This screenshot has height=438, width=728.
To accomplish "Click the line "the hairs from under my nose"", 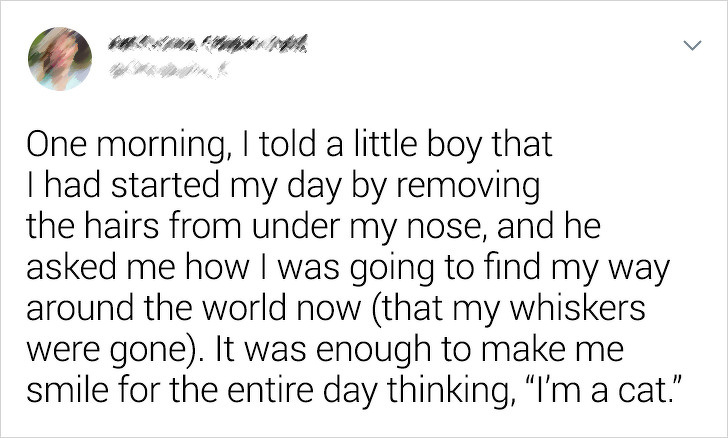I will click(x=313, y=227).
